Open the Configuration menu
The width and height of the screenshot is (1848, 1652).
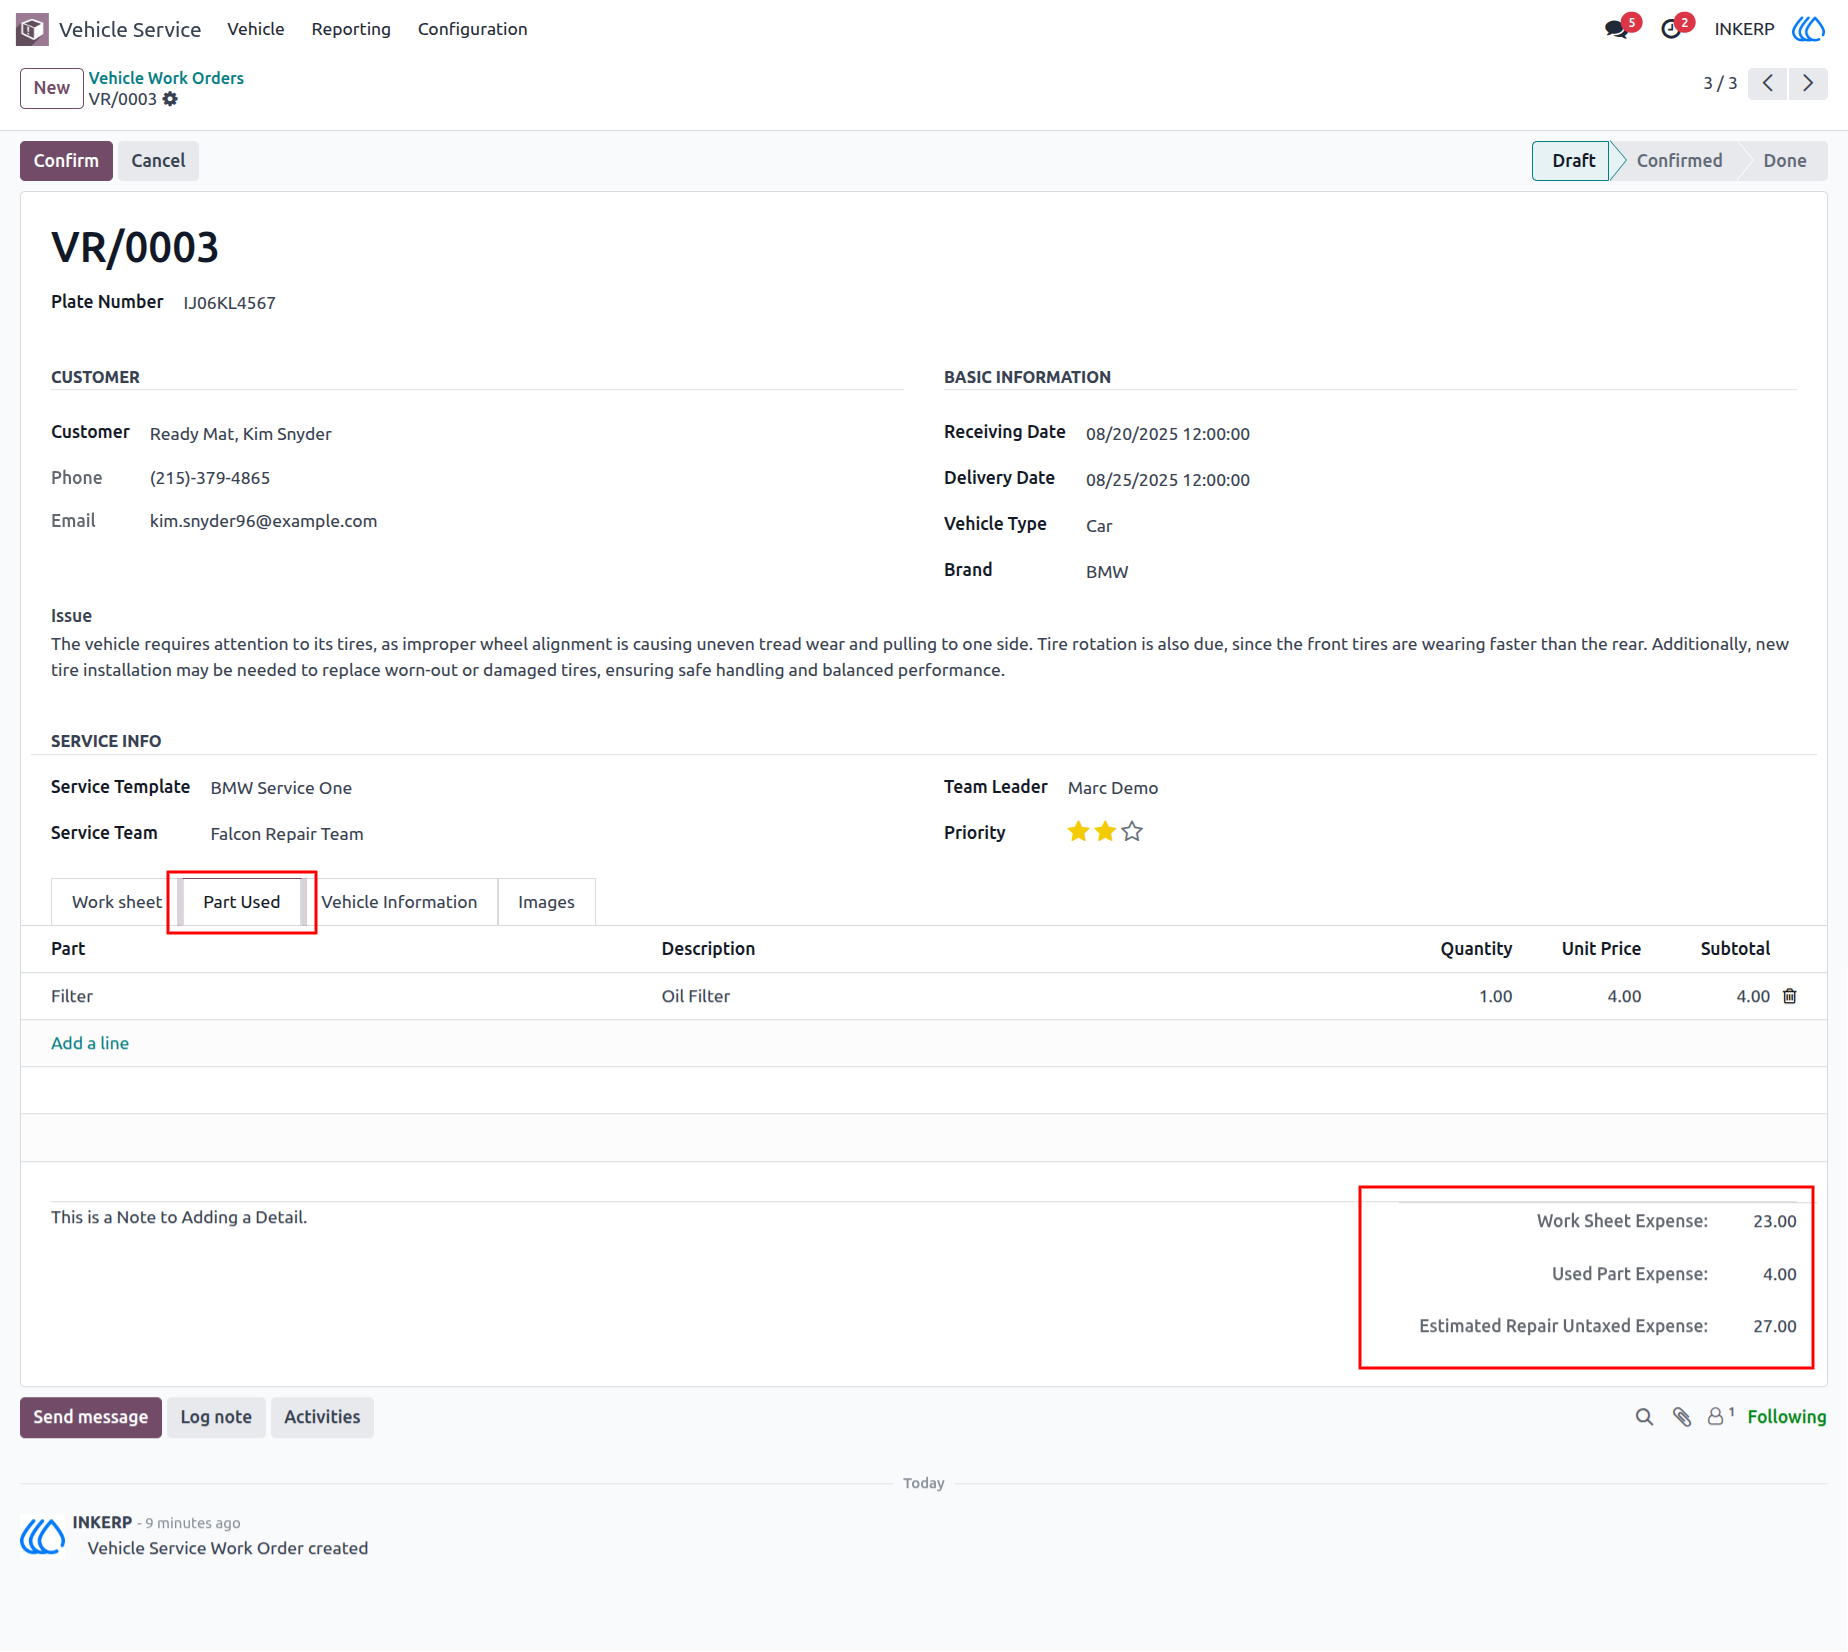[473, 29]
